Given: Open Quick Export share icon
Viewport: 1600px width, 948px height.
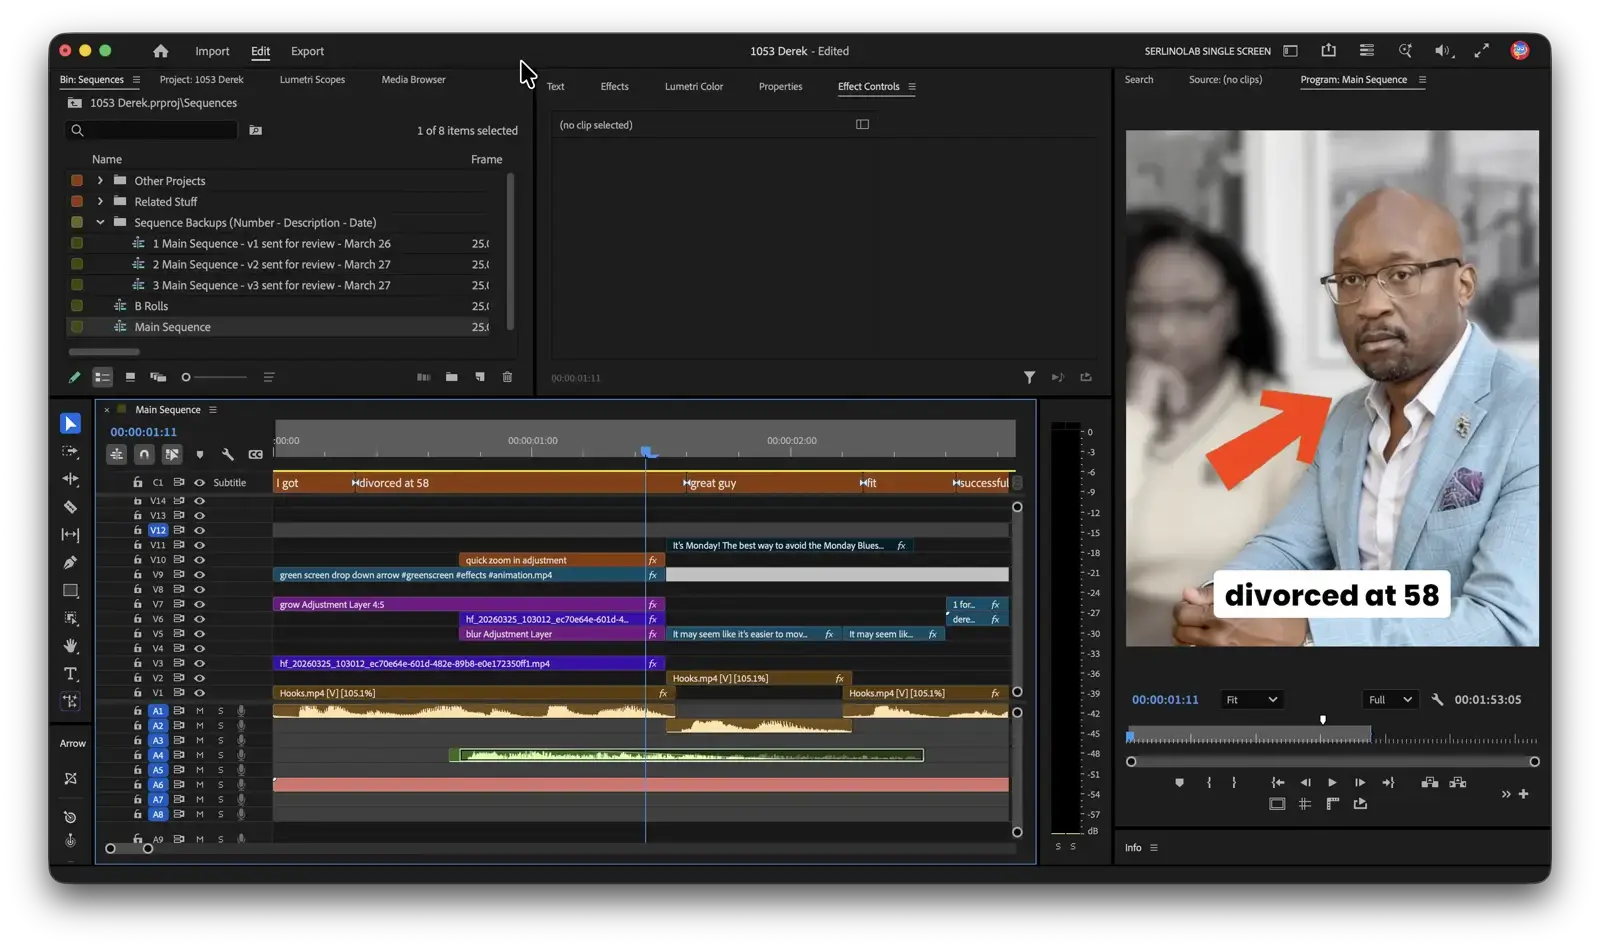Looking at the screenshot, I should coord(1328,51).
